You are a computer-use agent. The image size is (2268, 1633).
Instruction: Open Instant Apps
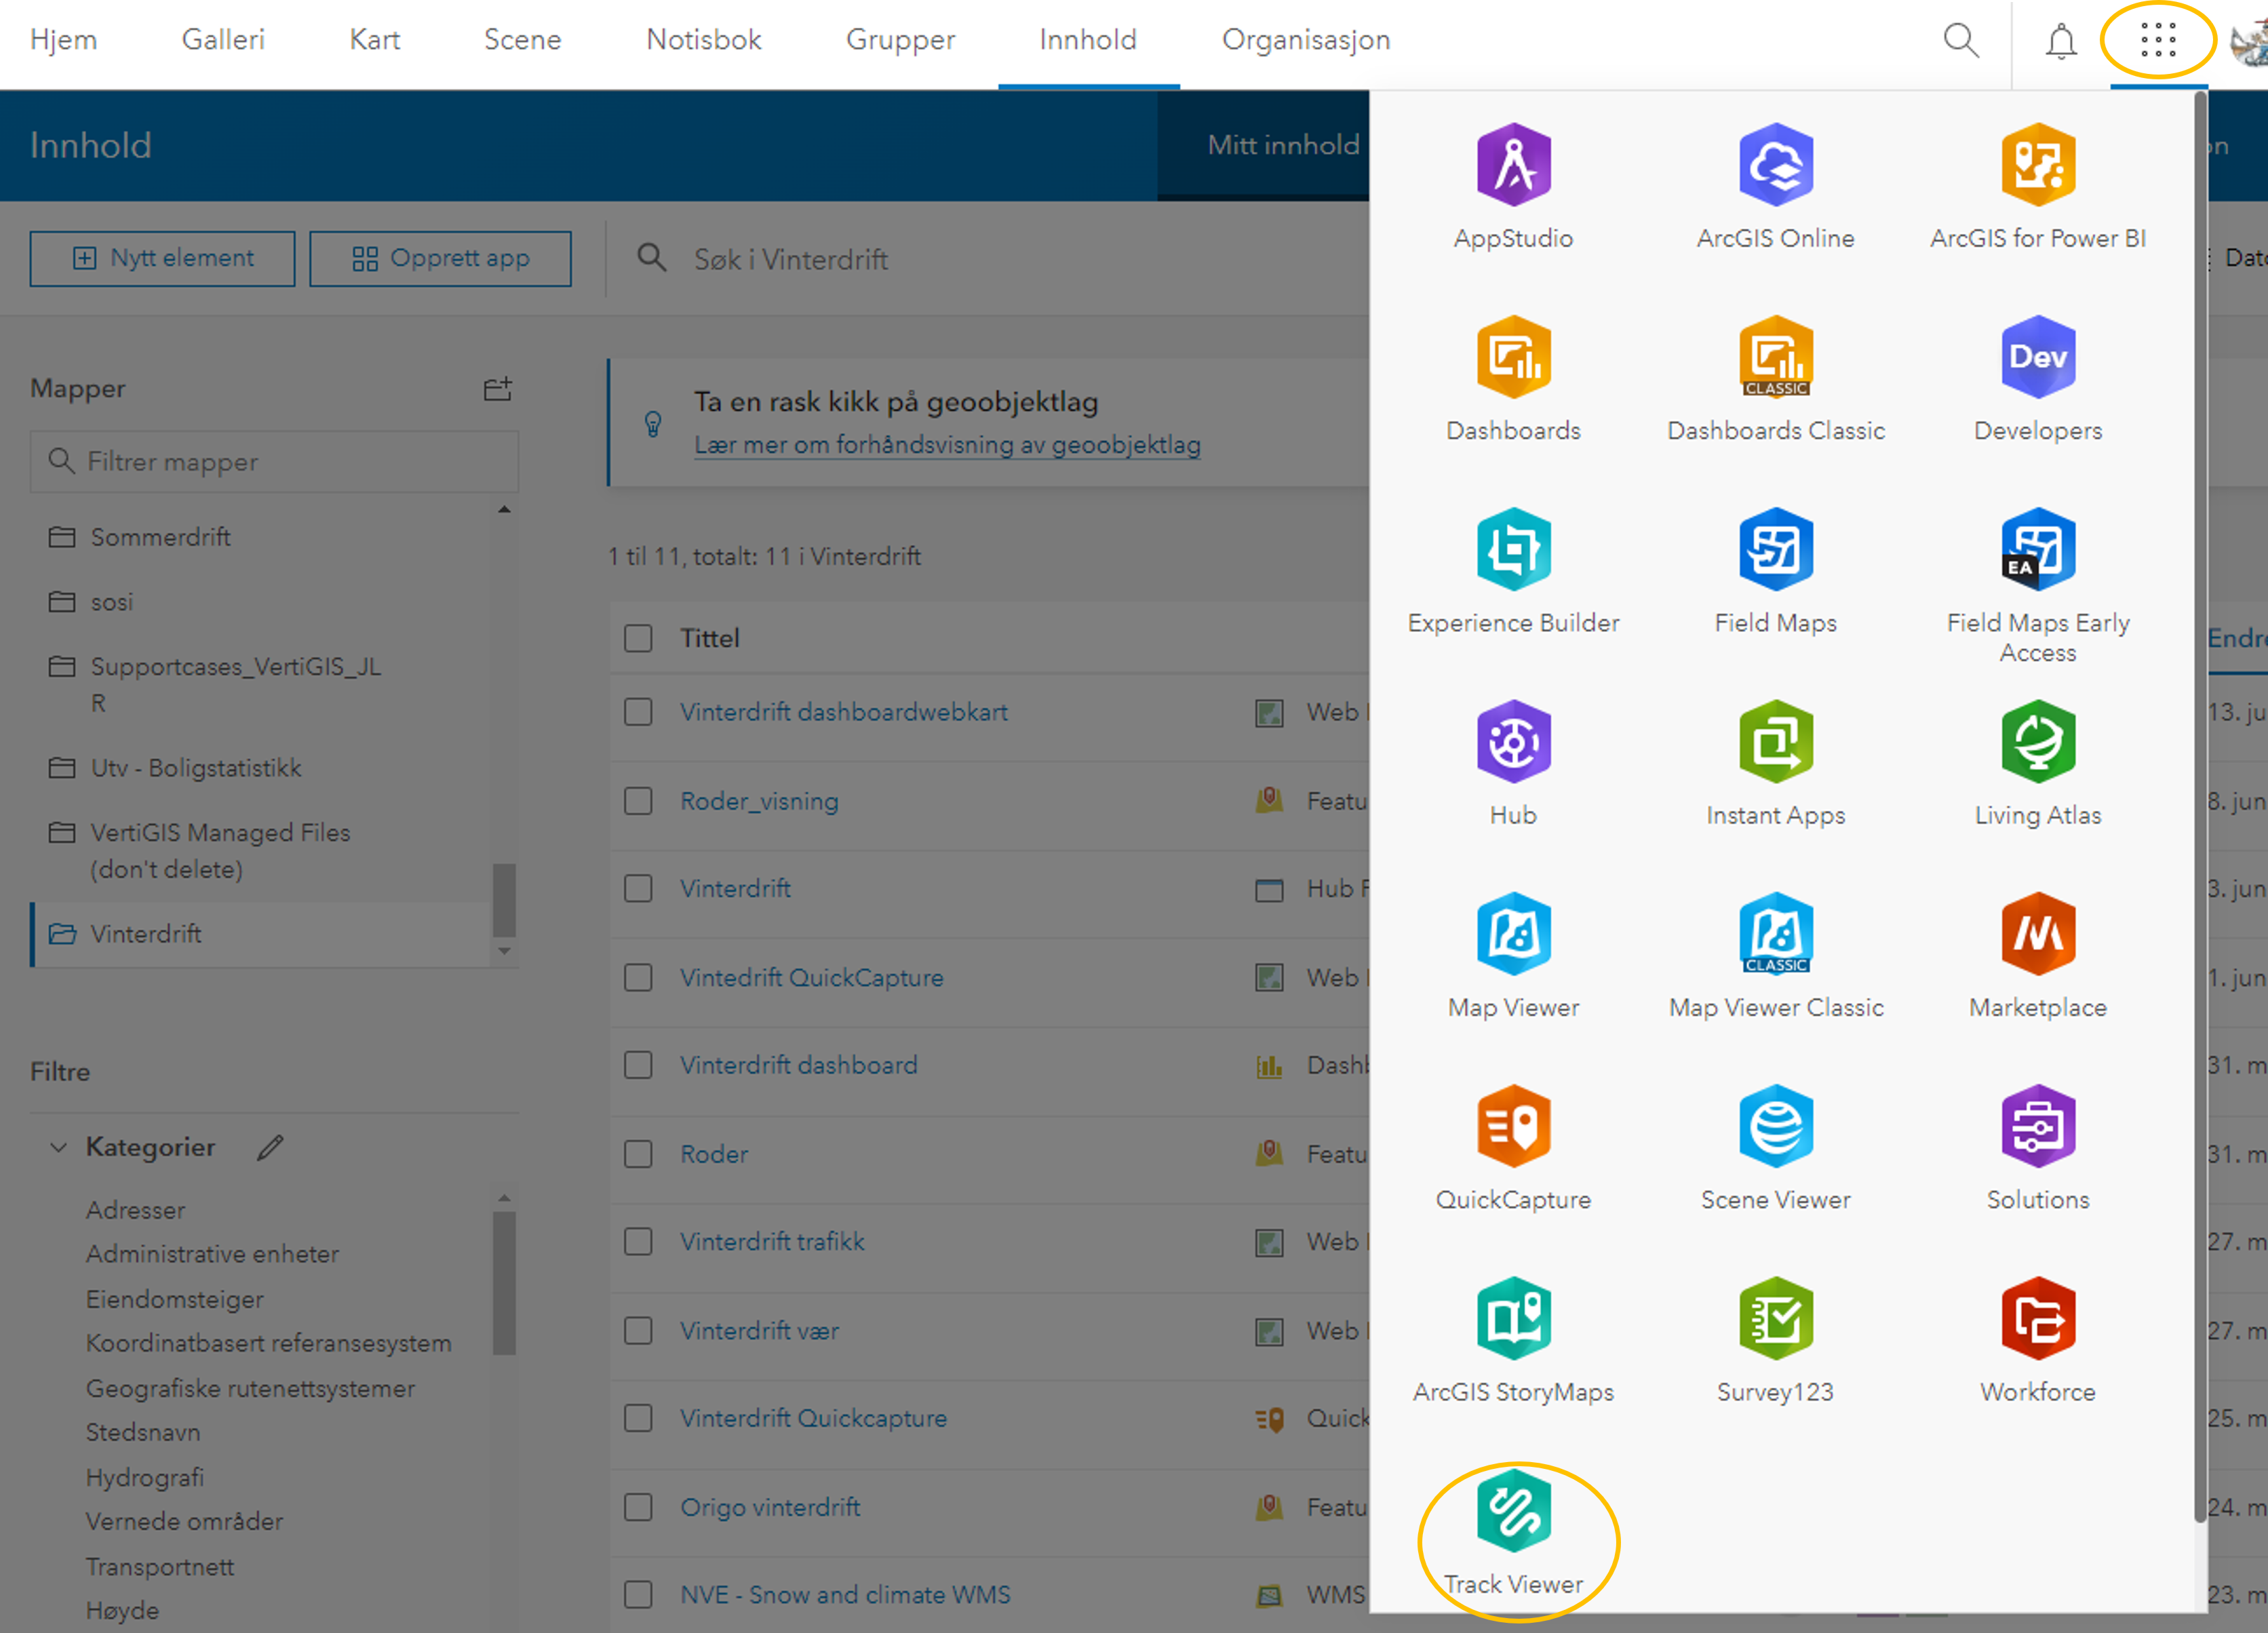pos(1775,764)
